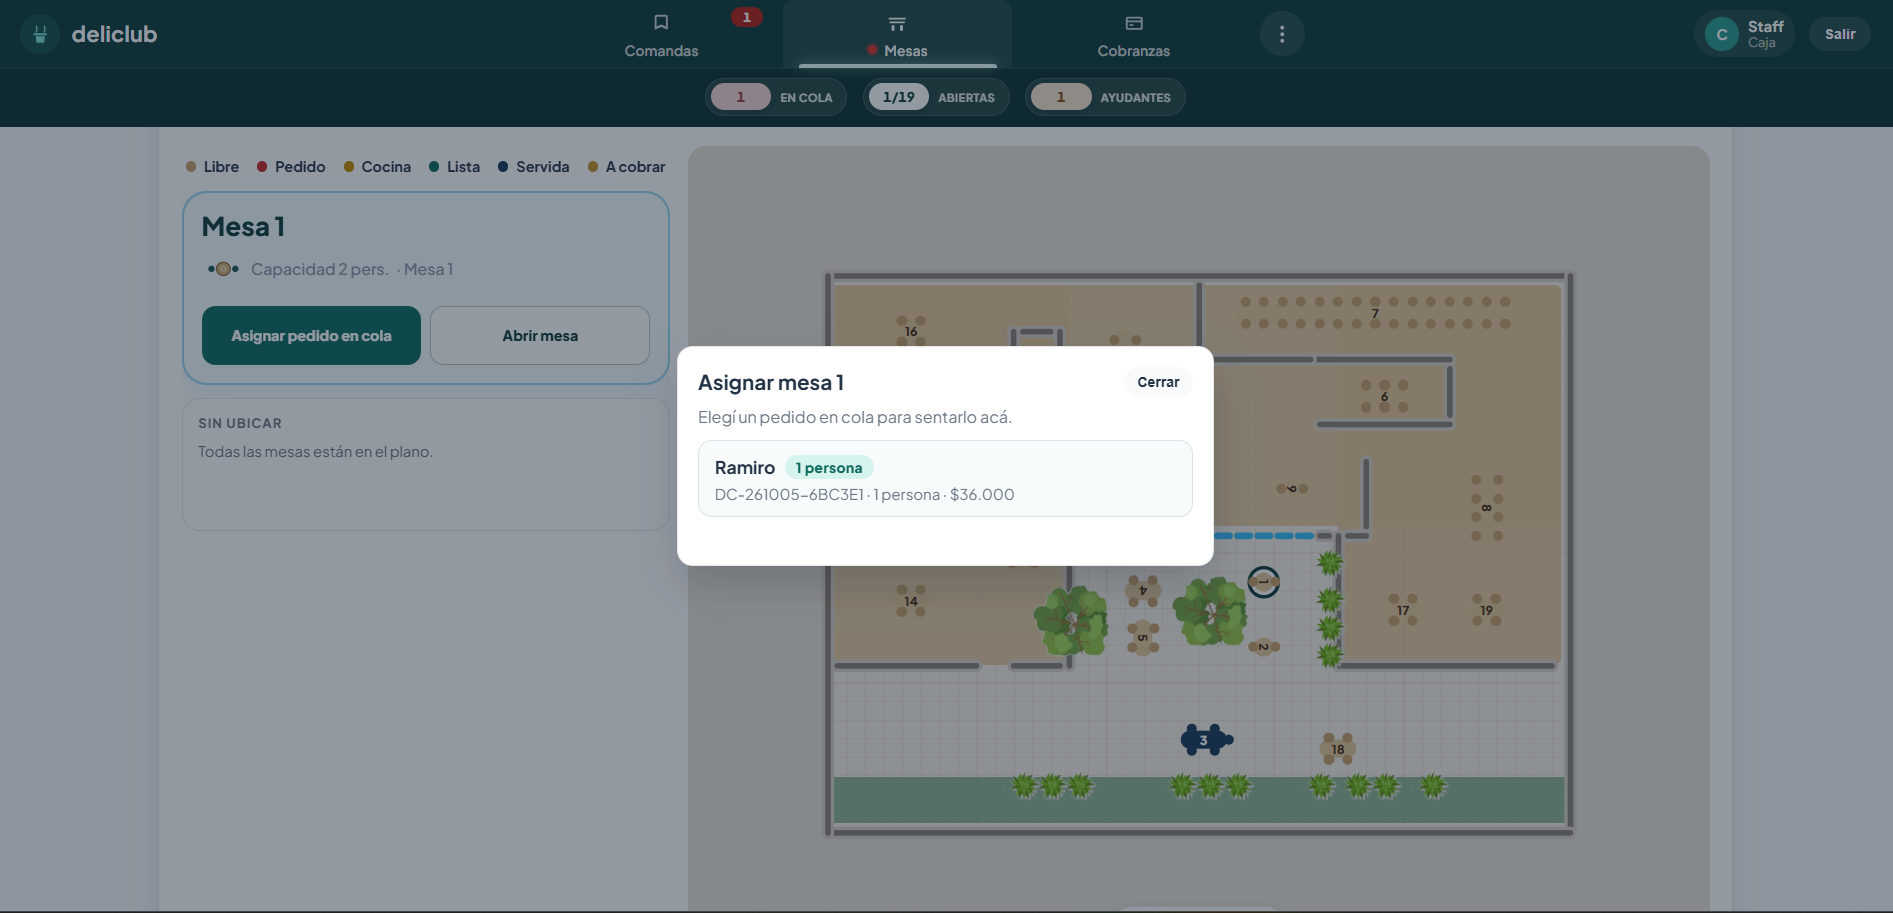Open the Comandas bookmark icon
1893x913 pixels.
tap(661, 22)
